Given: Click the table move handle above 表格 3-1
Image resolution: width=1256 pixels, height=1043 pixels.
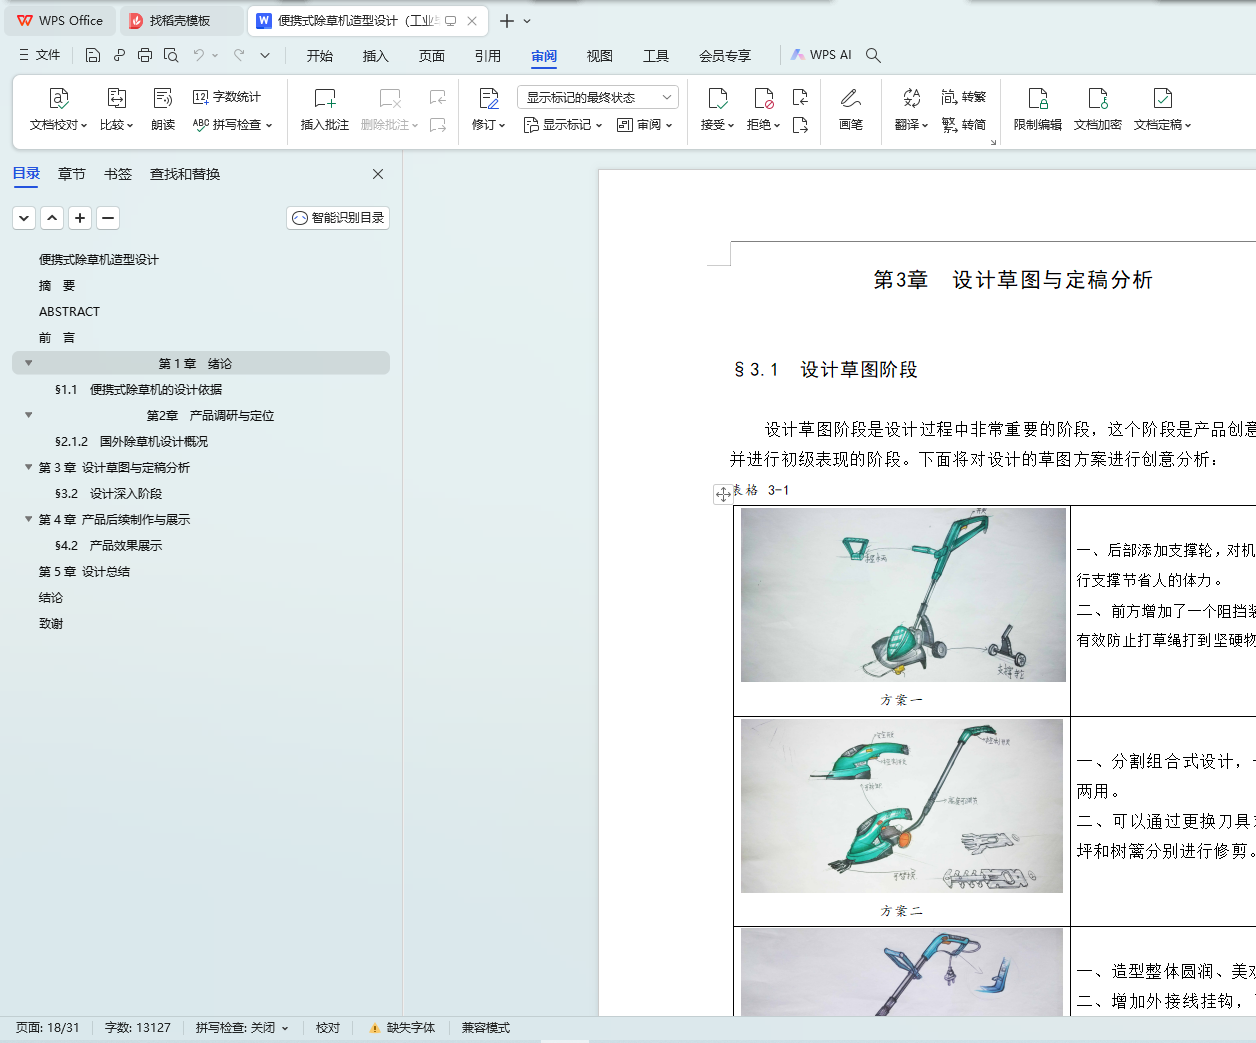Looking at the screenshot, I should (x=722, y=494).
